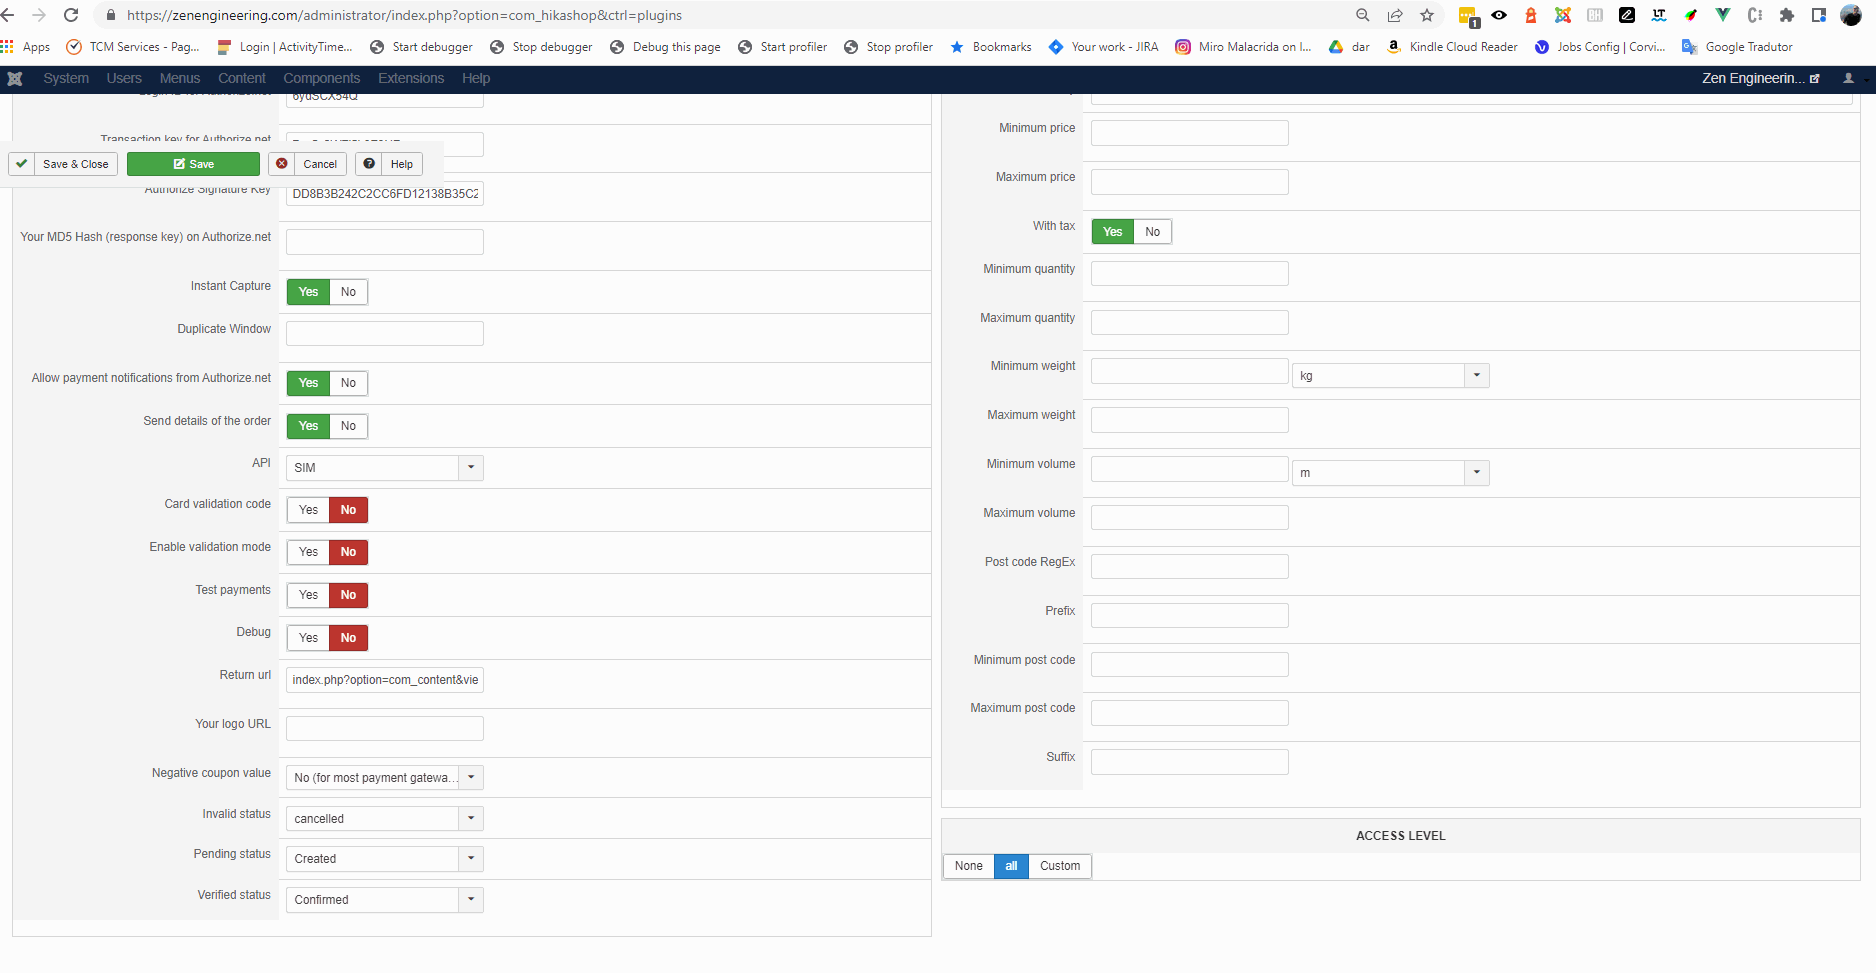Open the API dropdown showing SIM

tap(385, 468)
